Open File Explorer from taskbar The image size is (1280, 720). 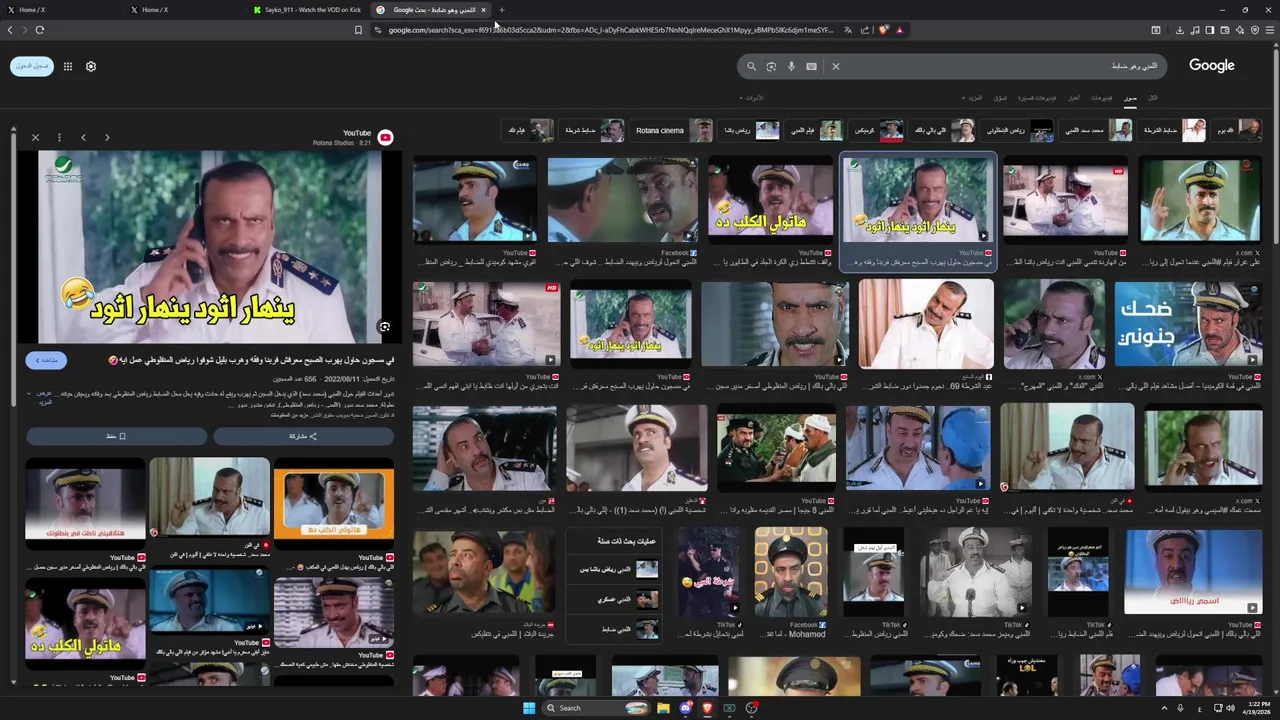663,708
